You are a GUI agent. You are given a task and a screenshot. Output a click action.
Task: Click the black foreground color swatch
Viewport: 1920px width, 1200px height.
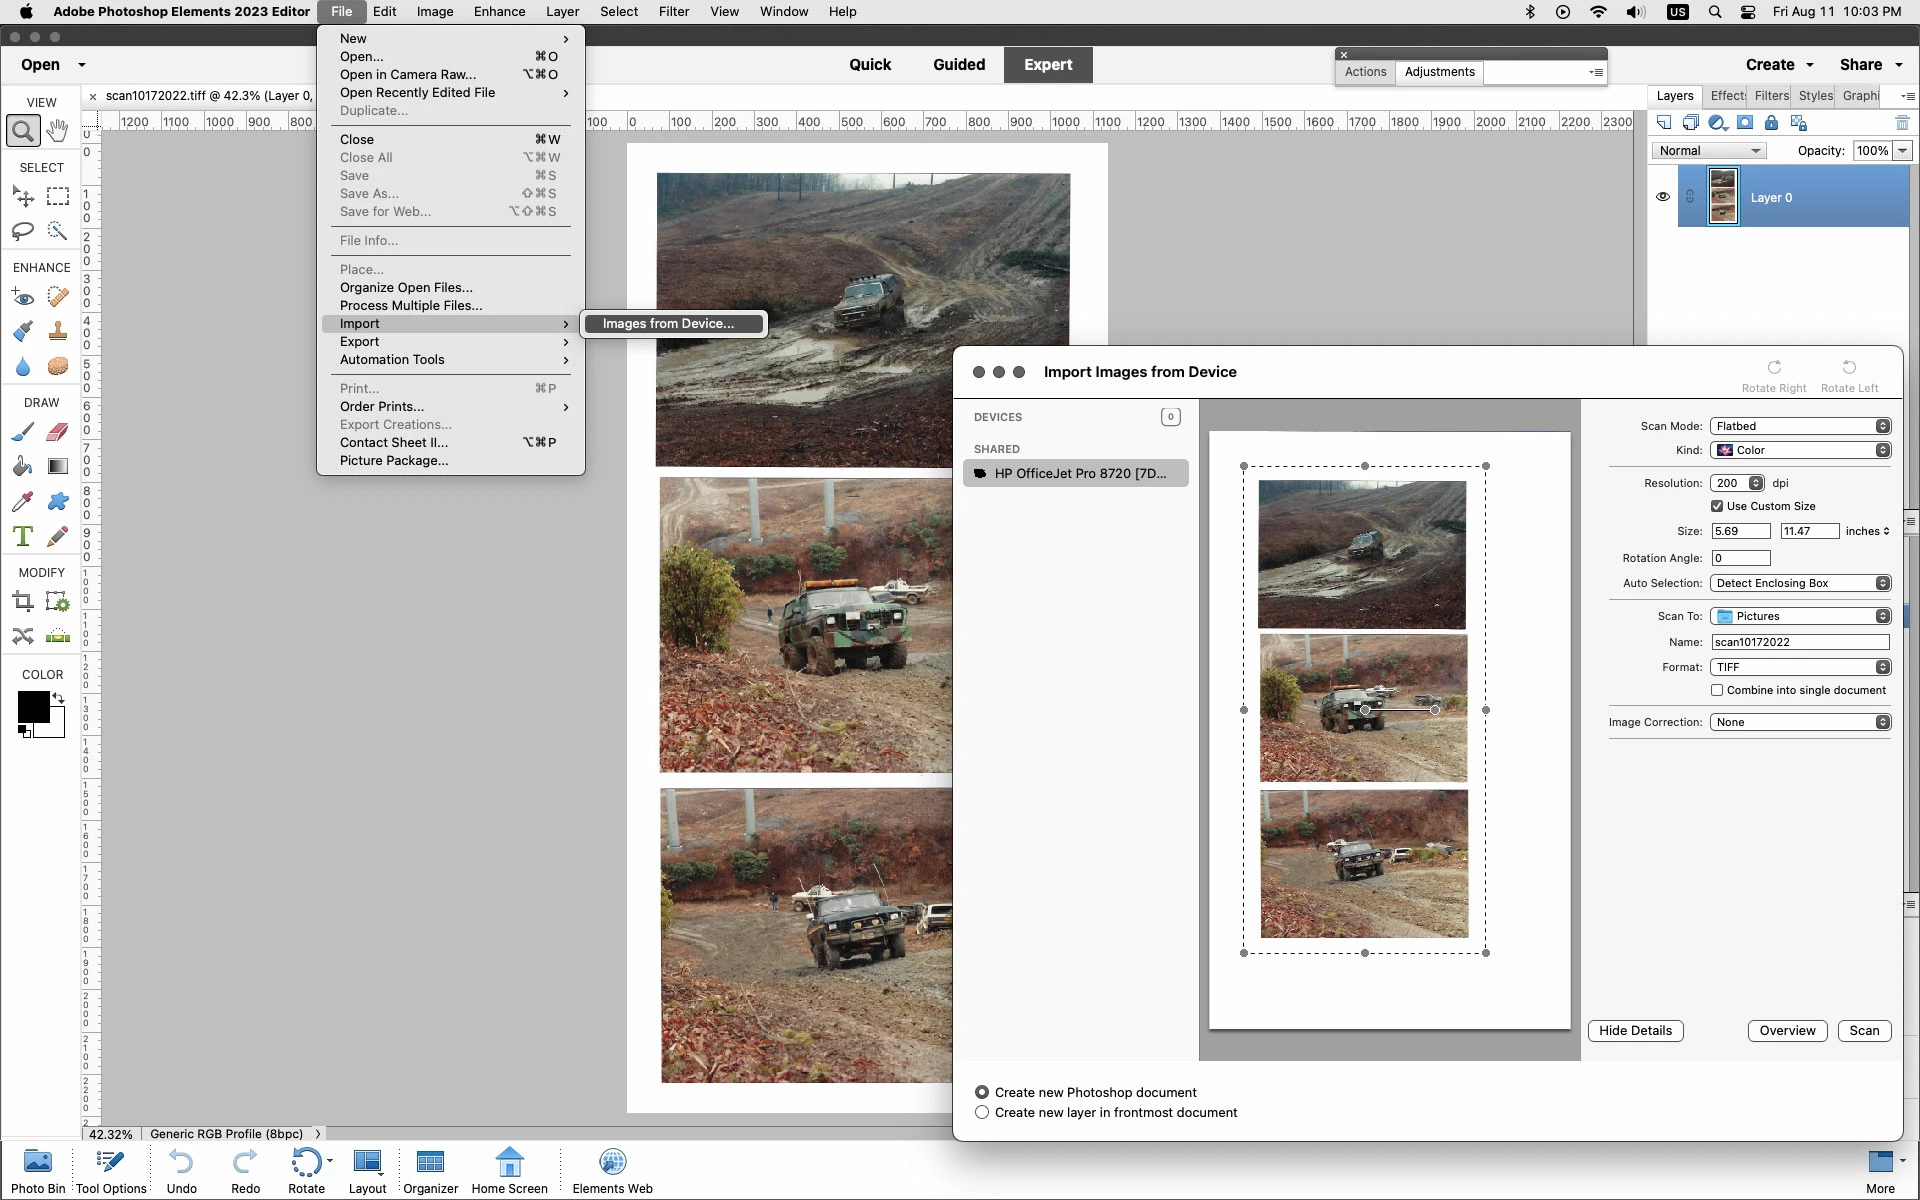tap(32, 706)
